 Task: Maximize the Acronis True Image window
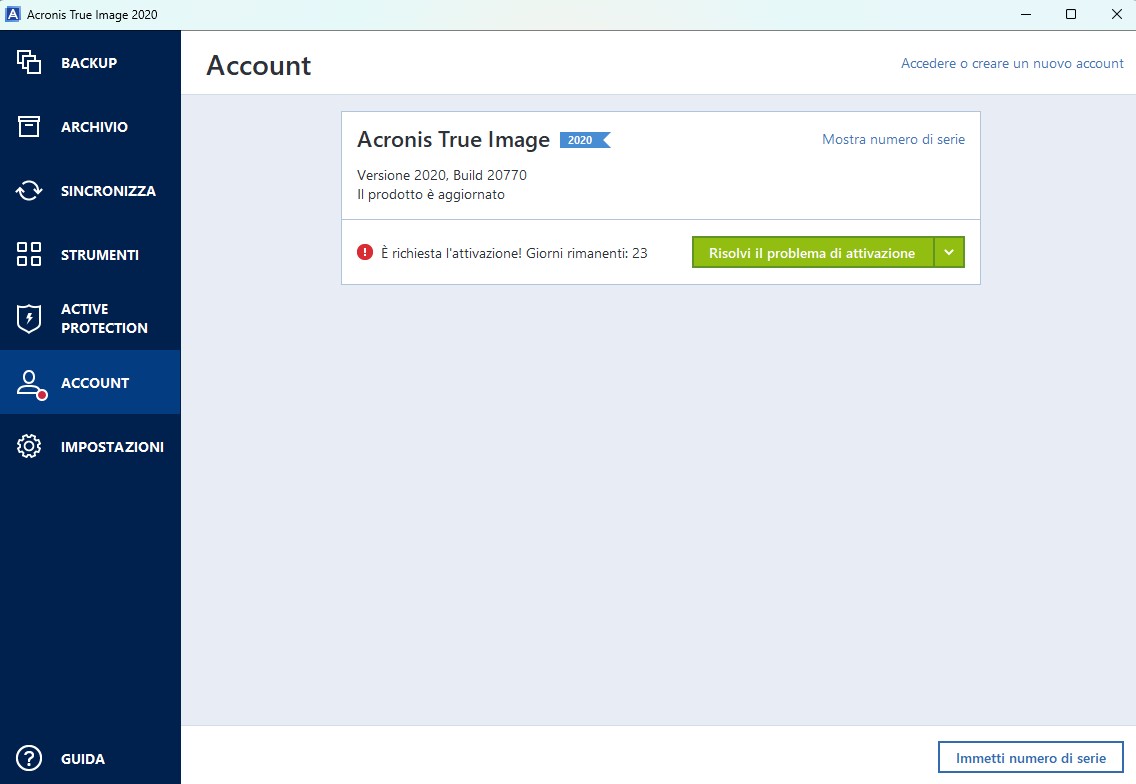tap(1071, 14)
